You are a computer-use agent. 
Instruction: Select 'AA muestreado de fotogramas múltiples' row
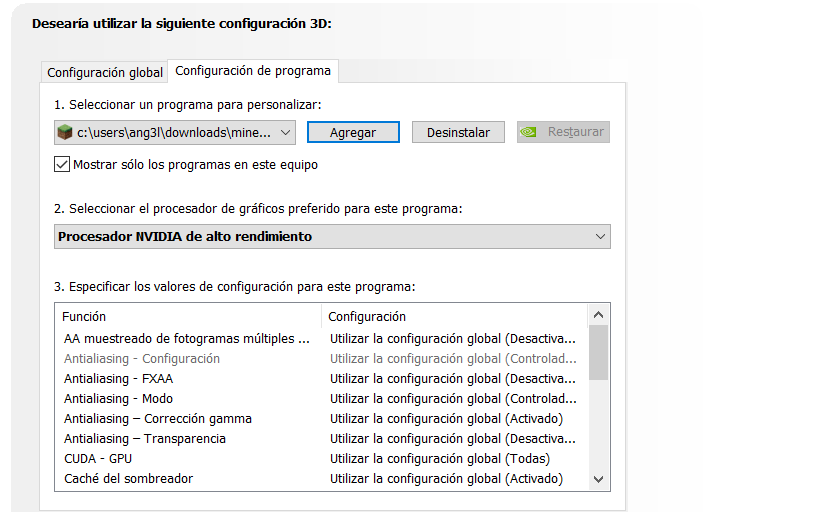click(321, 339)
